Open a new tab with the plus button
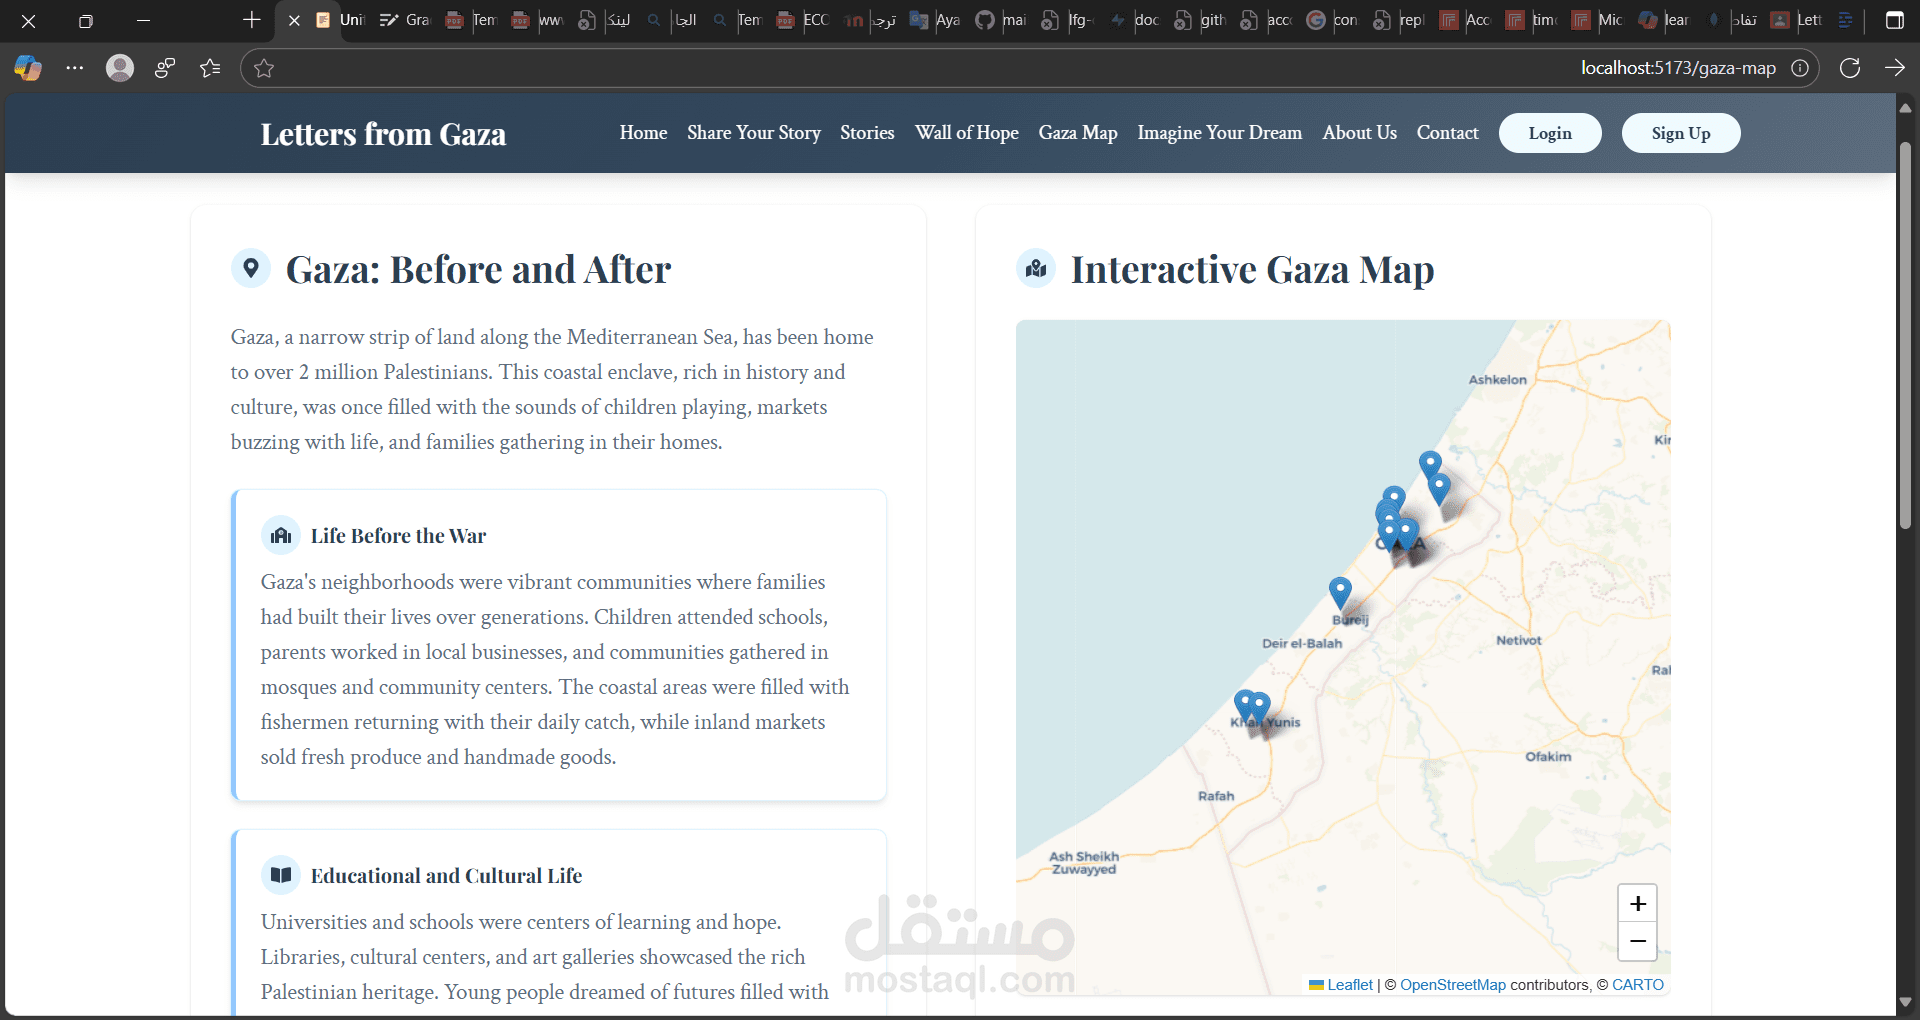Viewport: 1920px width, 1020px height. pos(252,20)
